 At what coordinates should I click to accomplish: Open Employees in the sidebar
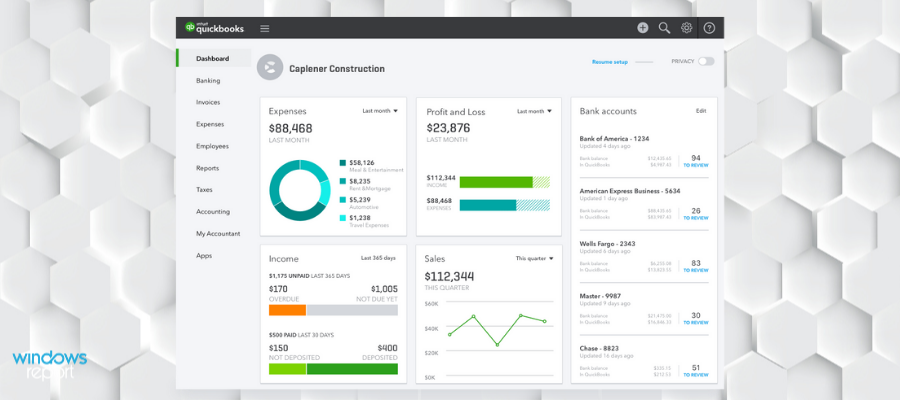pyautogui.click(x=212, y=146)
